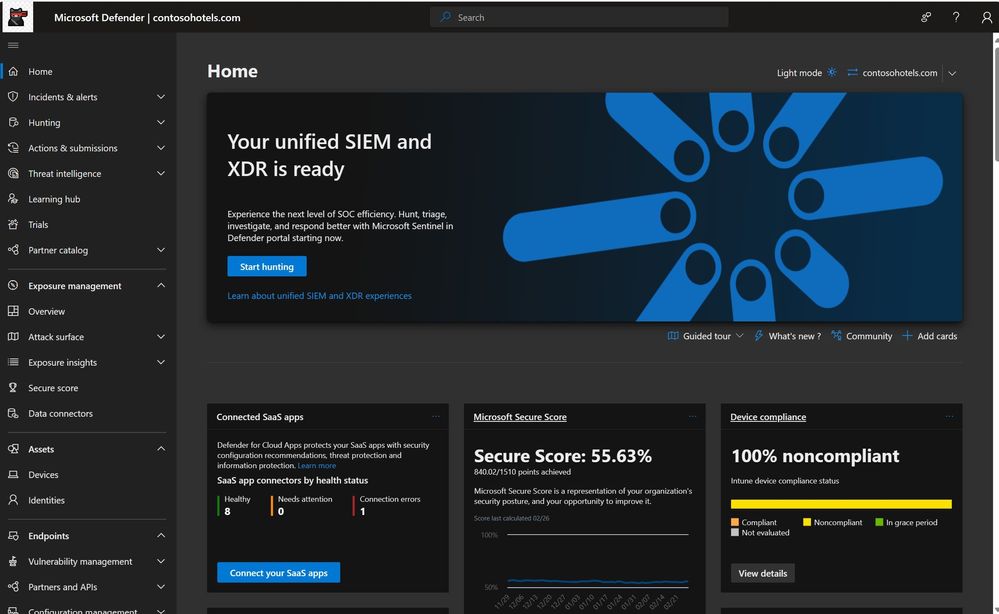999x614 pixels.
Task: Click the Threat intelligence icon
Action: [13, 173]
